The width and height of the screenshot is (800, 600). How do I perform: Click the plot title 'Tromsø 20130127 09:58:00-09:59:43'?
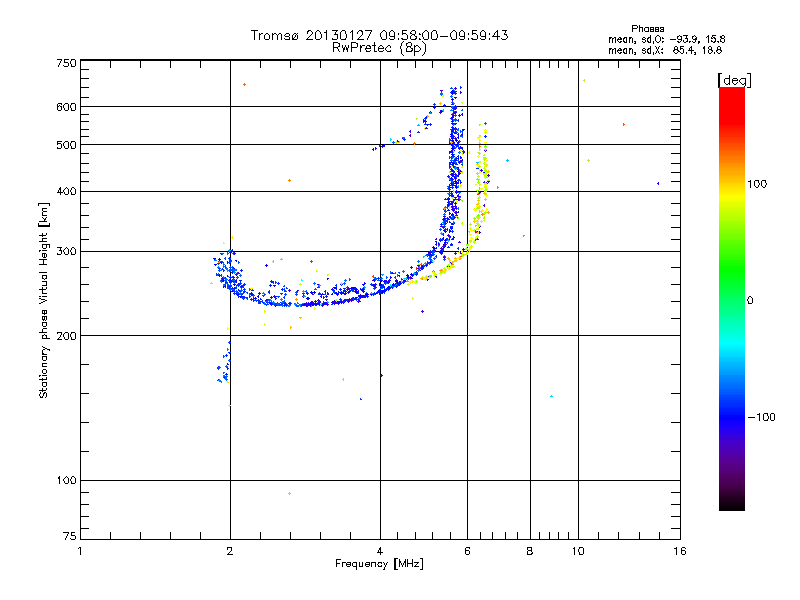tap(379, 35)
